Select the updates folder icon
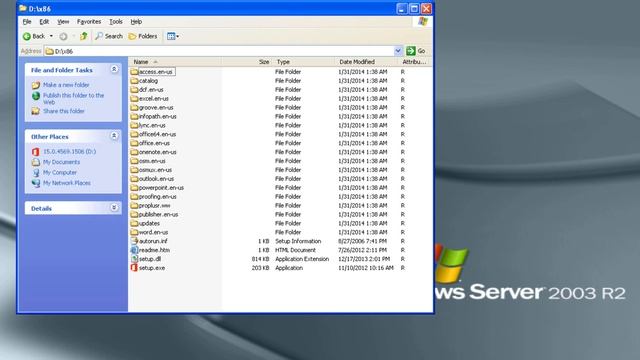 tap(134, 223)
